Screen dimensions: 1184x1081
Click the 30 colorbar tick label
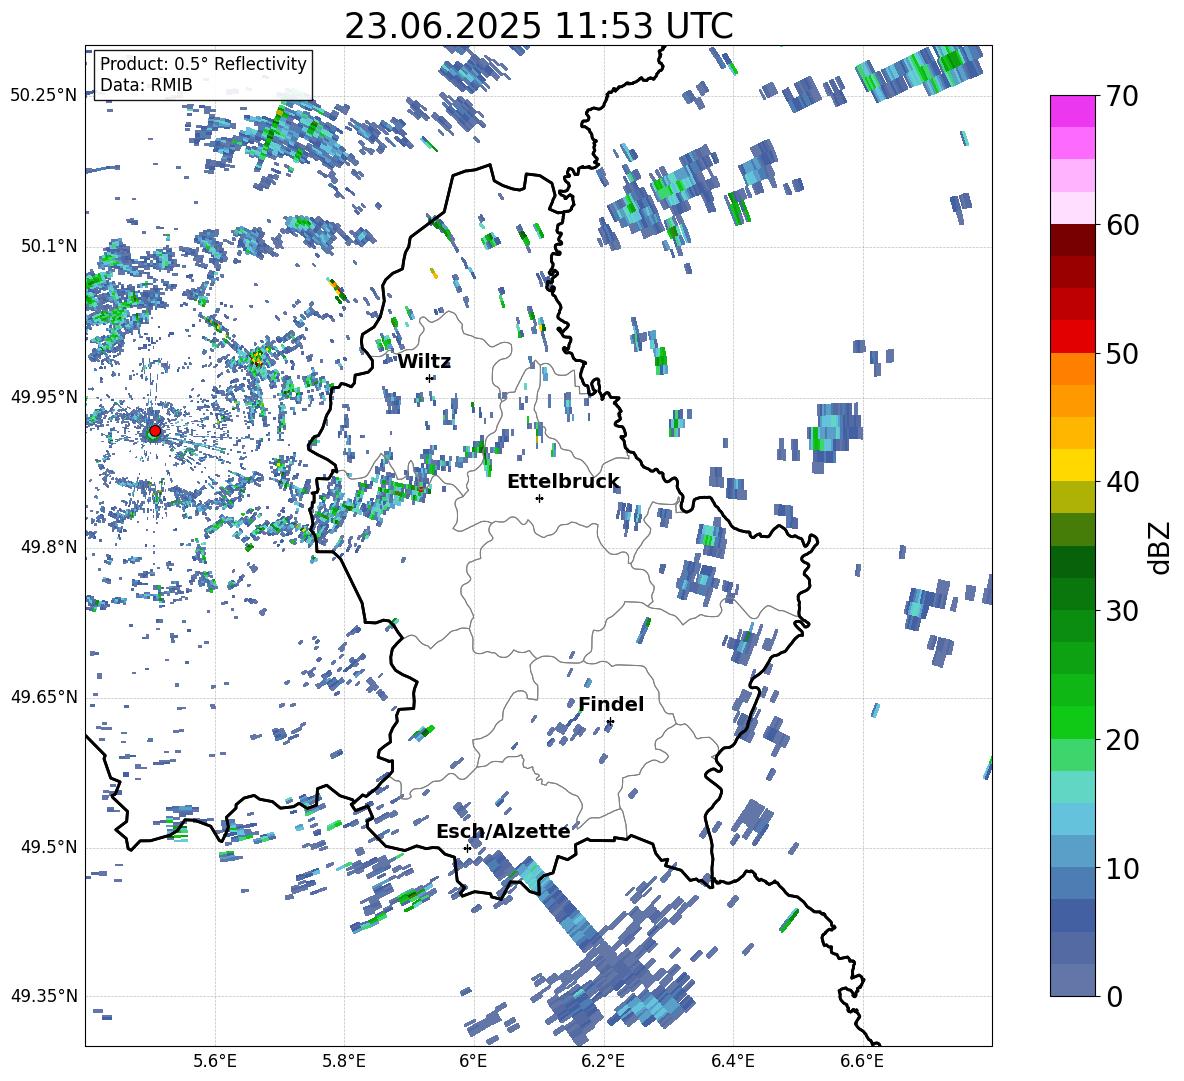[x=1122, y=610]
